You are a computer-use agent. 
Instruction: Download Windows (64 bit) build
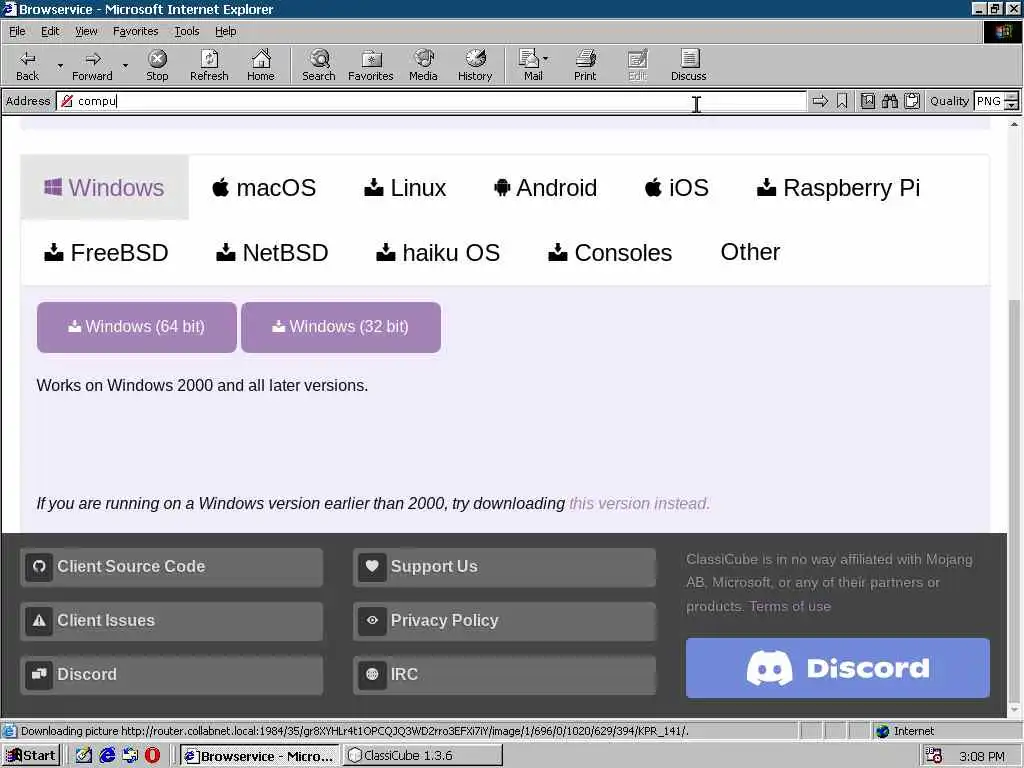[x=136, y=327]
